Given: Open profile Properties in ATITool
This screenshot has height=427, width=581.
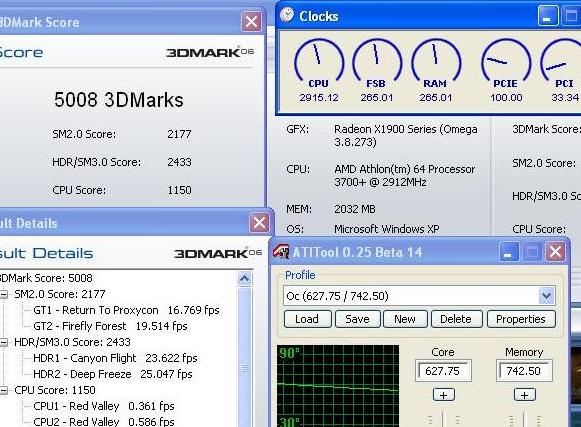Looking at the screenshot, I should click(521, 319).
